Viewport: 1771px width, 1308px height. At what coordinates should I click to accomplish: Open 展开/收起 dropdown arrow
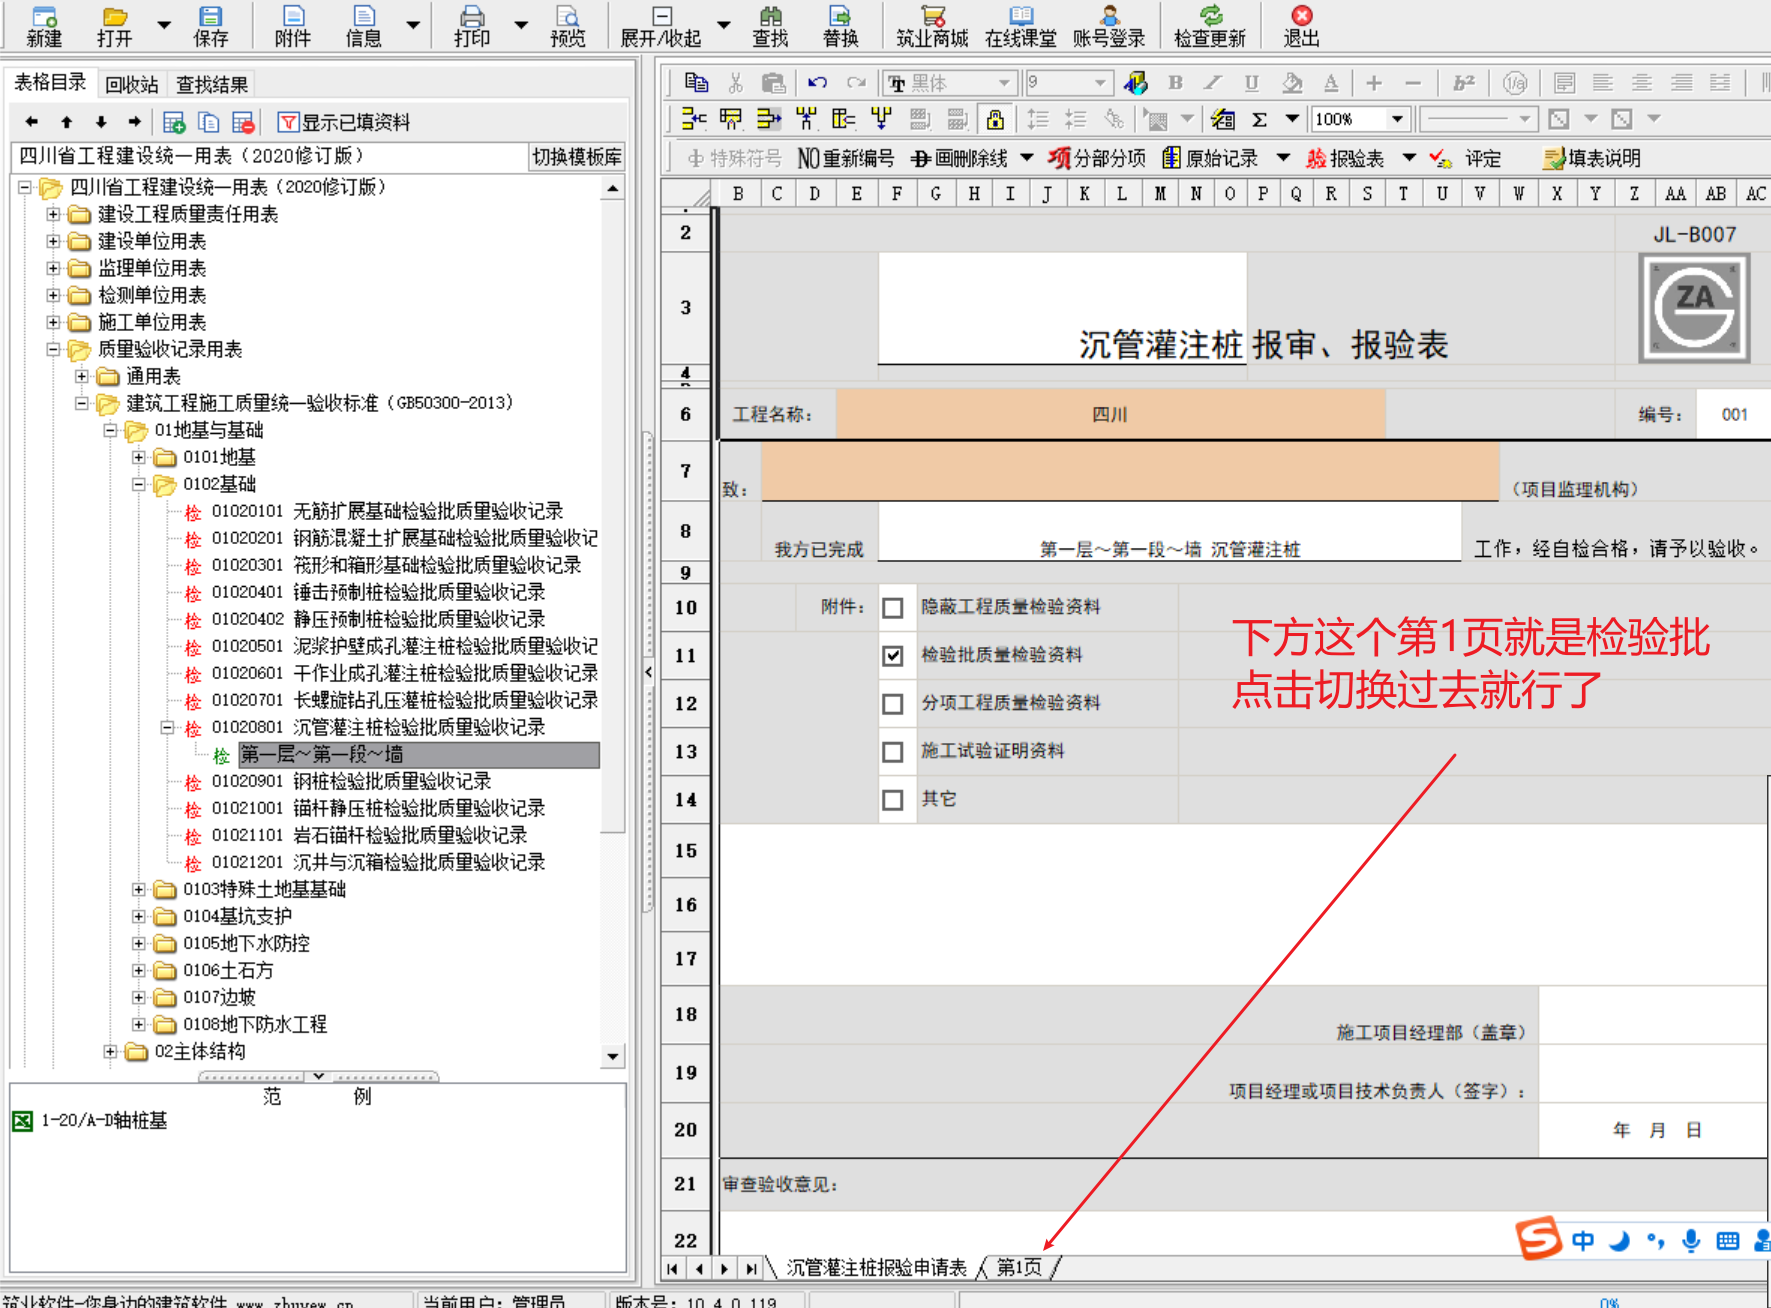coord(724,24)
